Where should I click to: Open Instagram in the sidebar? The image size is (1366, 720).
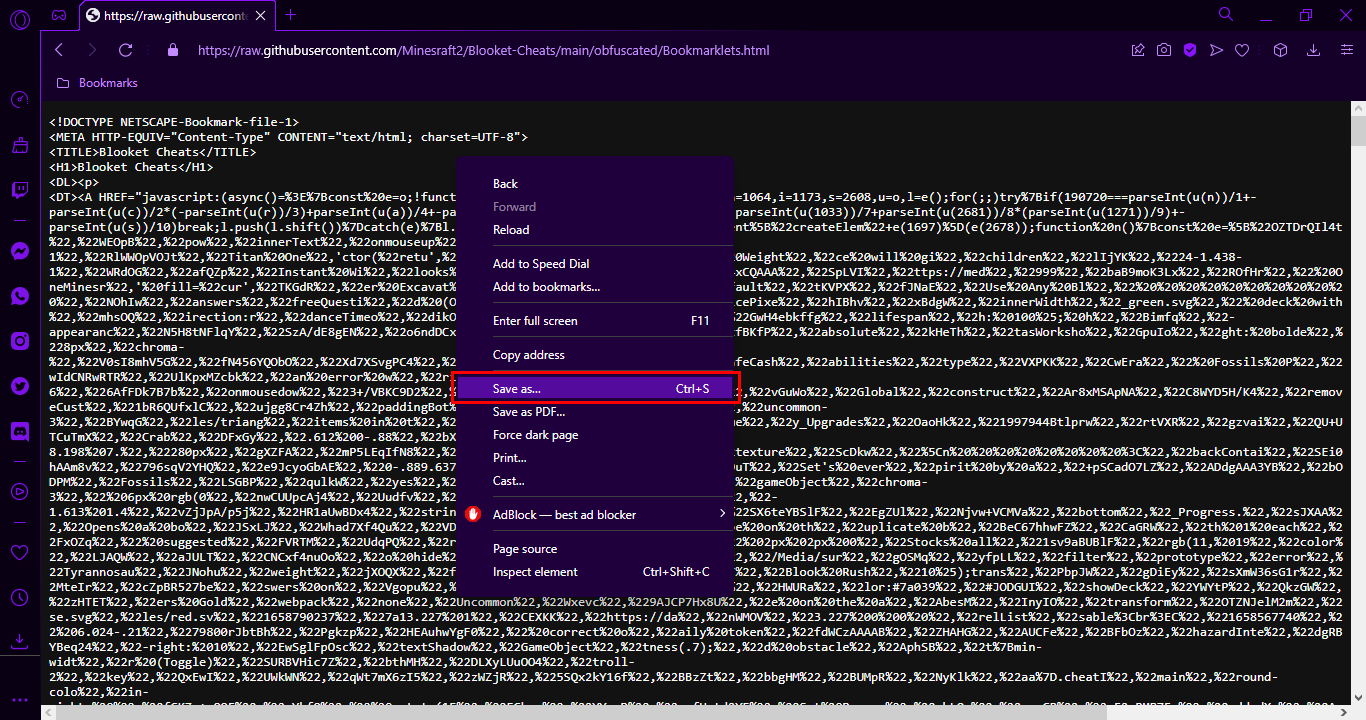click(19, 341)
